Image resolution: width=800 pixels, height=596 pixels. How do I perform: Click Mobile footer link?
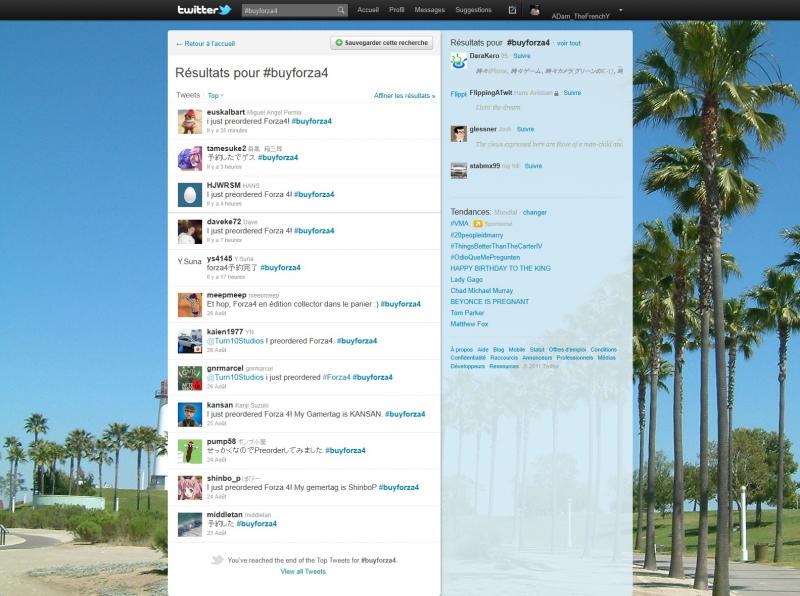517,350
